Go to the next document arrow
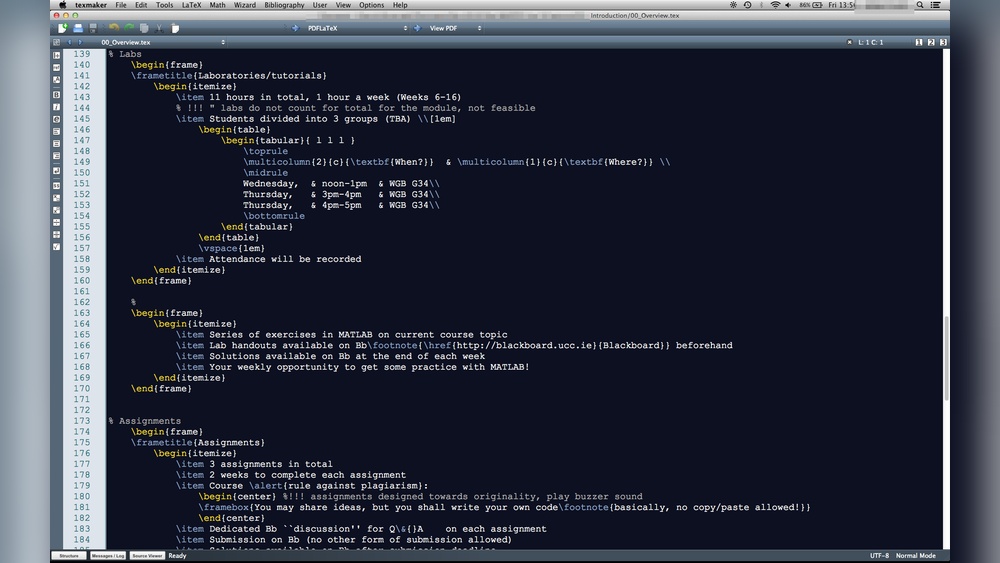The height and width of the screenshot is (563, 1000). [x=79, y=42]
